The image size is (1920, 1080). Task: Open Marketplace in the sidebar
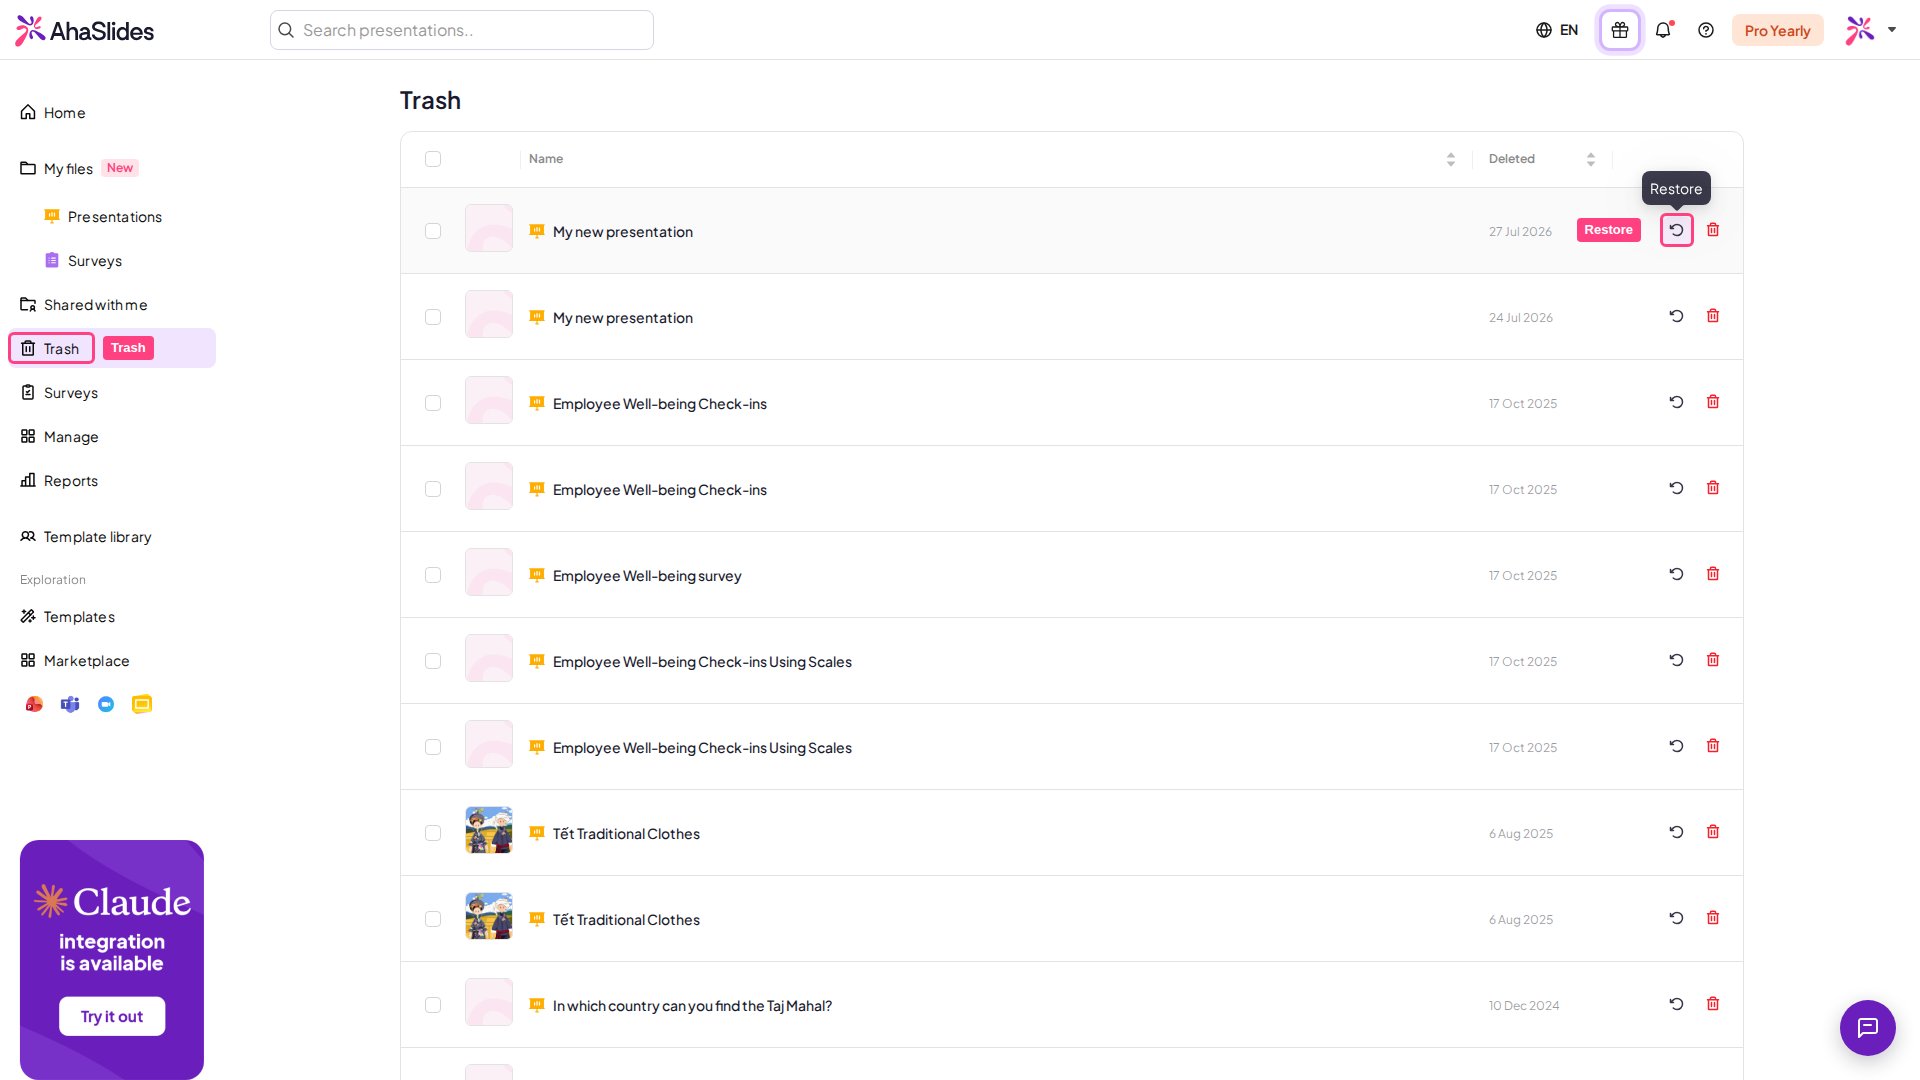click(75, 661)
